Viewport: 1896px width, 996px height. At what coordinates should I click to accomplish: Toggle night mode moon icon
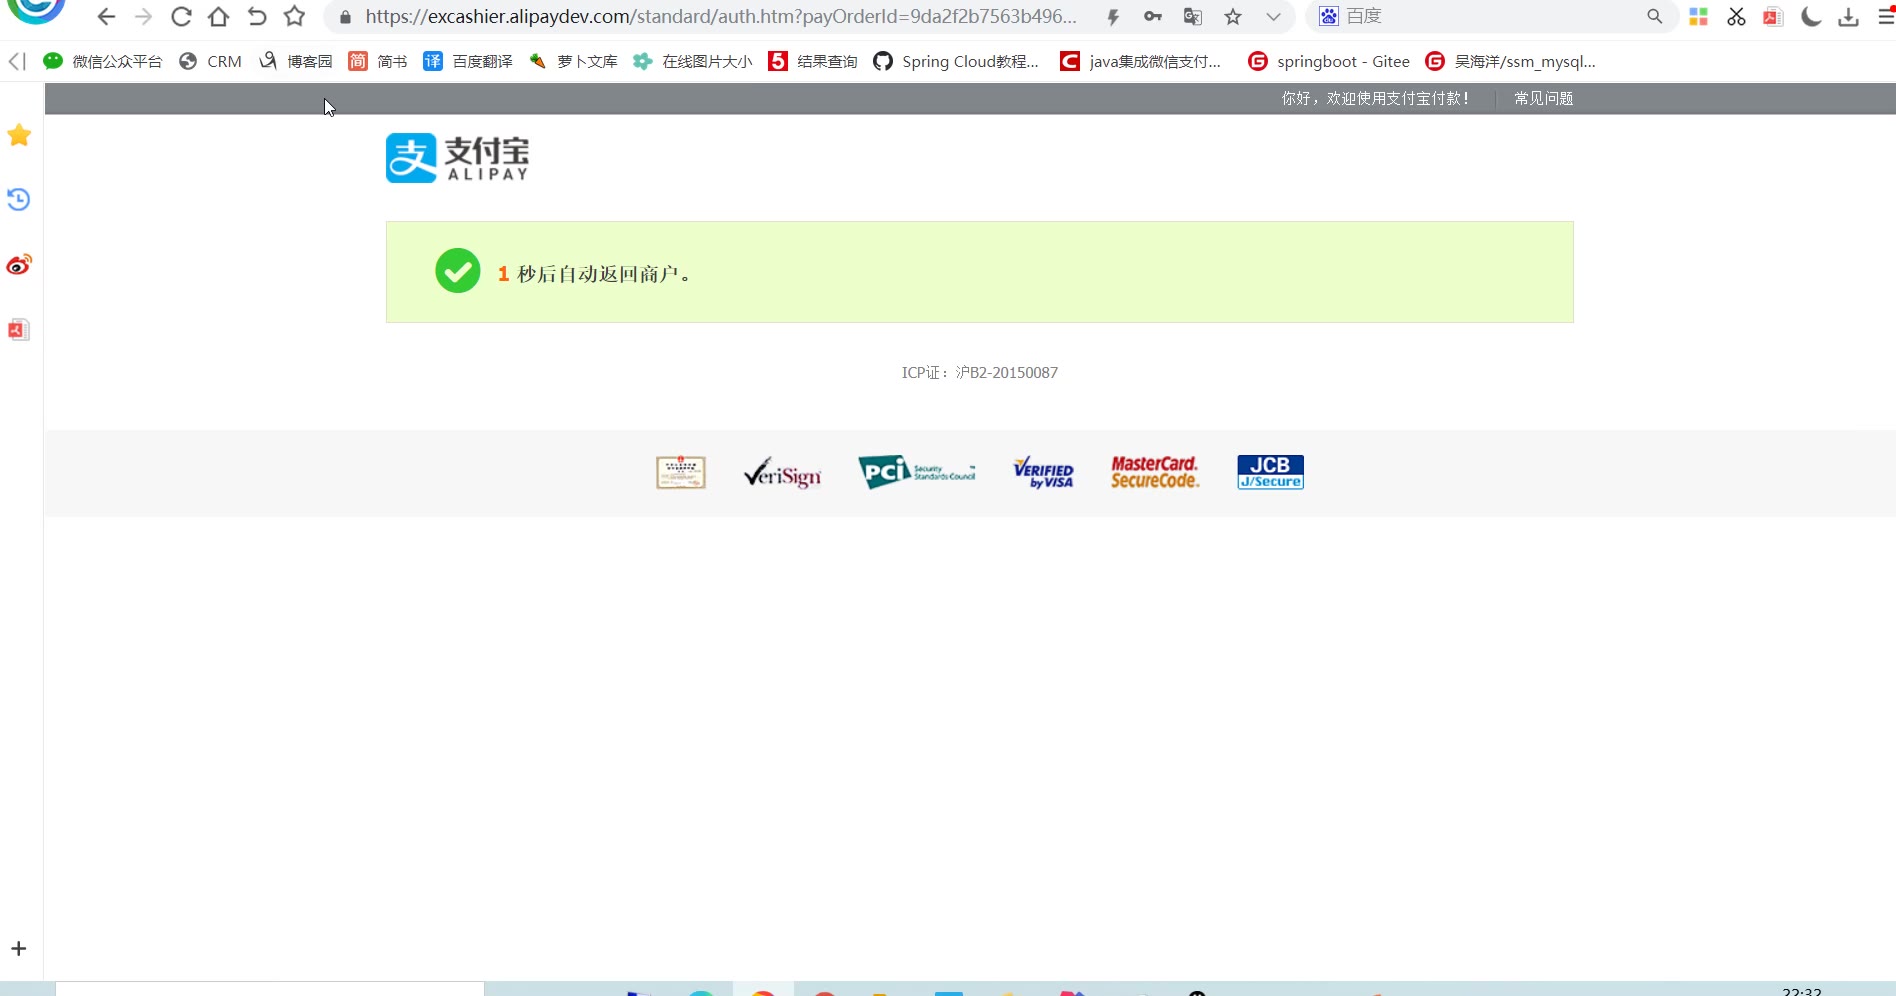(x=1811, y=17)
